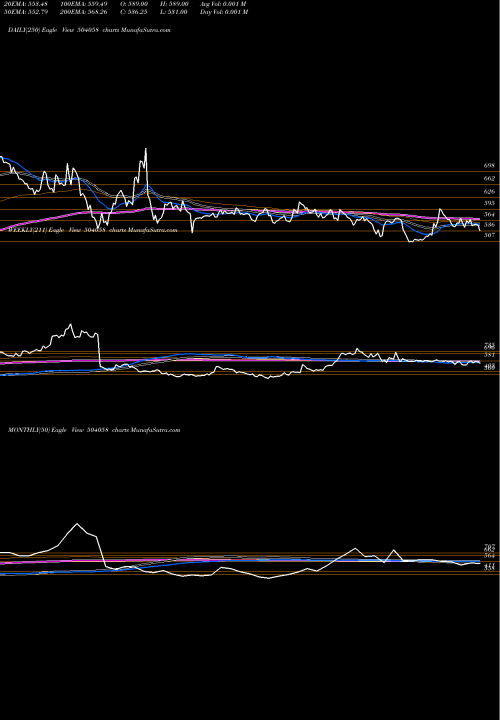The width and height of the screenshot is (500, 720).
Task: Click the 662 price label on daily chart
Action: click(489, 178)
